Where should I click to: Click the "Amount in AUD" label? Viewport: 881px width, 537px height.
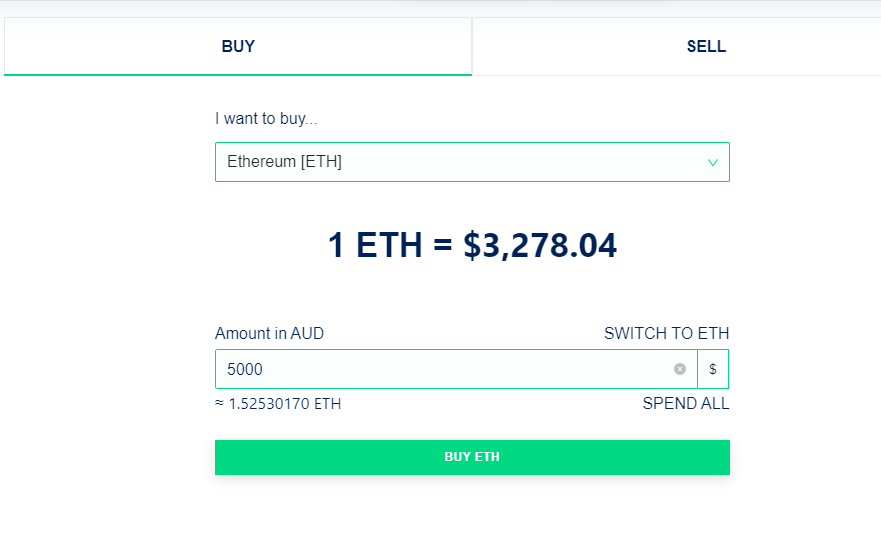click(269, 333)
